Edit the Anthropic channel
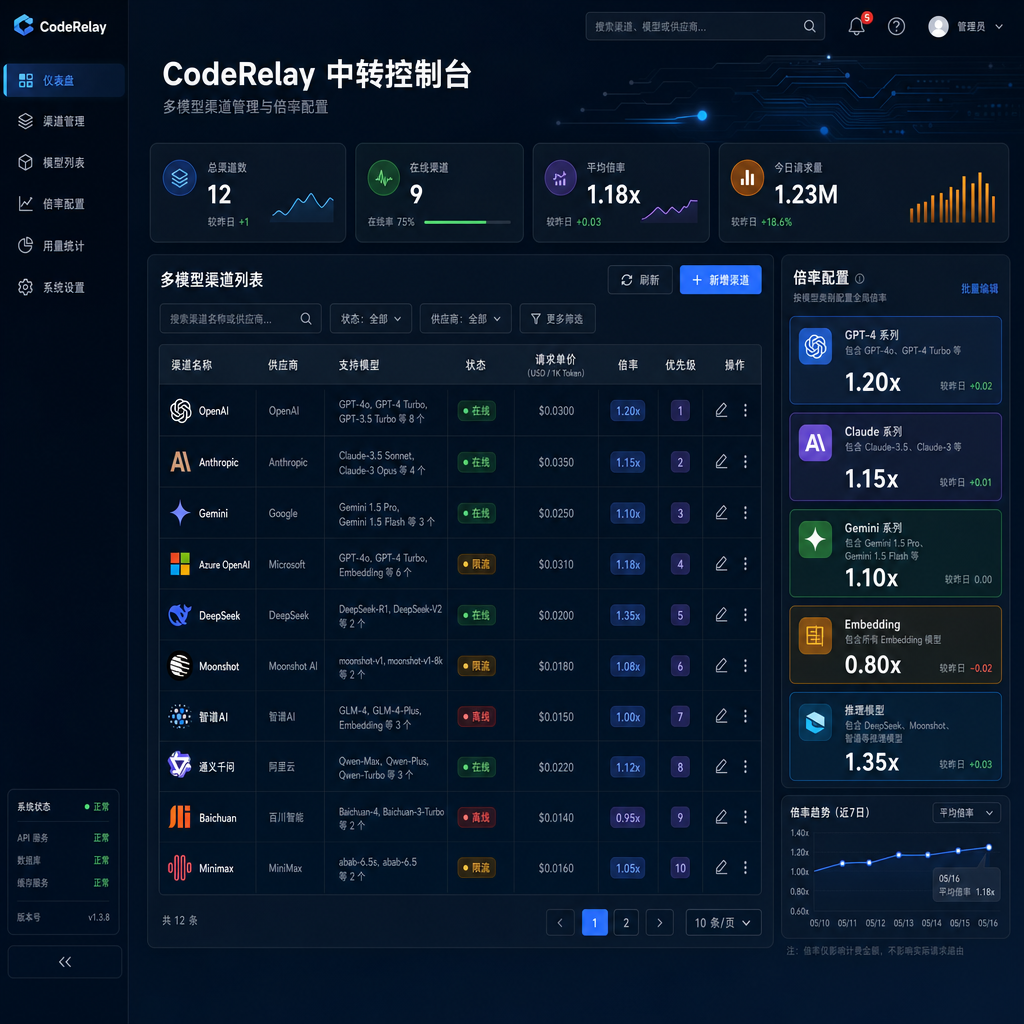The height and width of the screenshot is (1024, 1024). pyautogui.click(x=721, y=462)
